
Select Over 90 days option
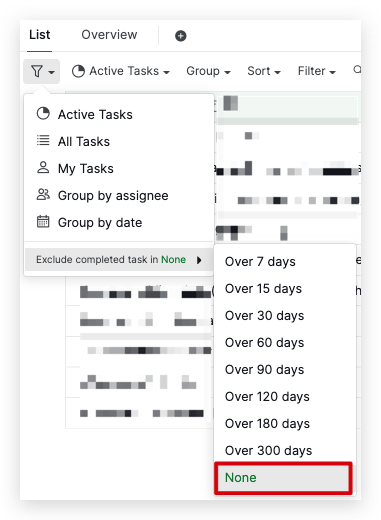(285, 370)
